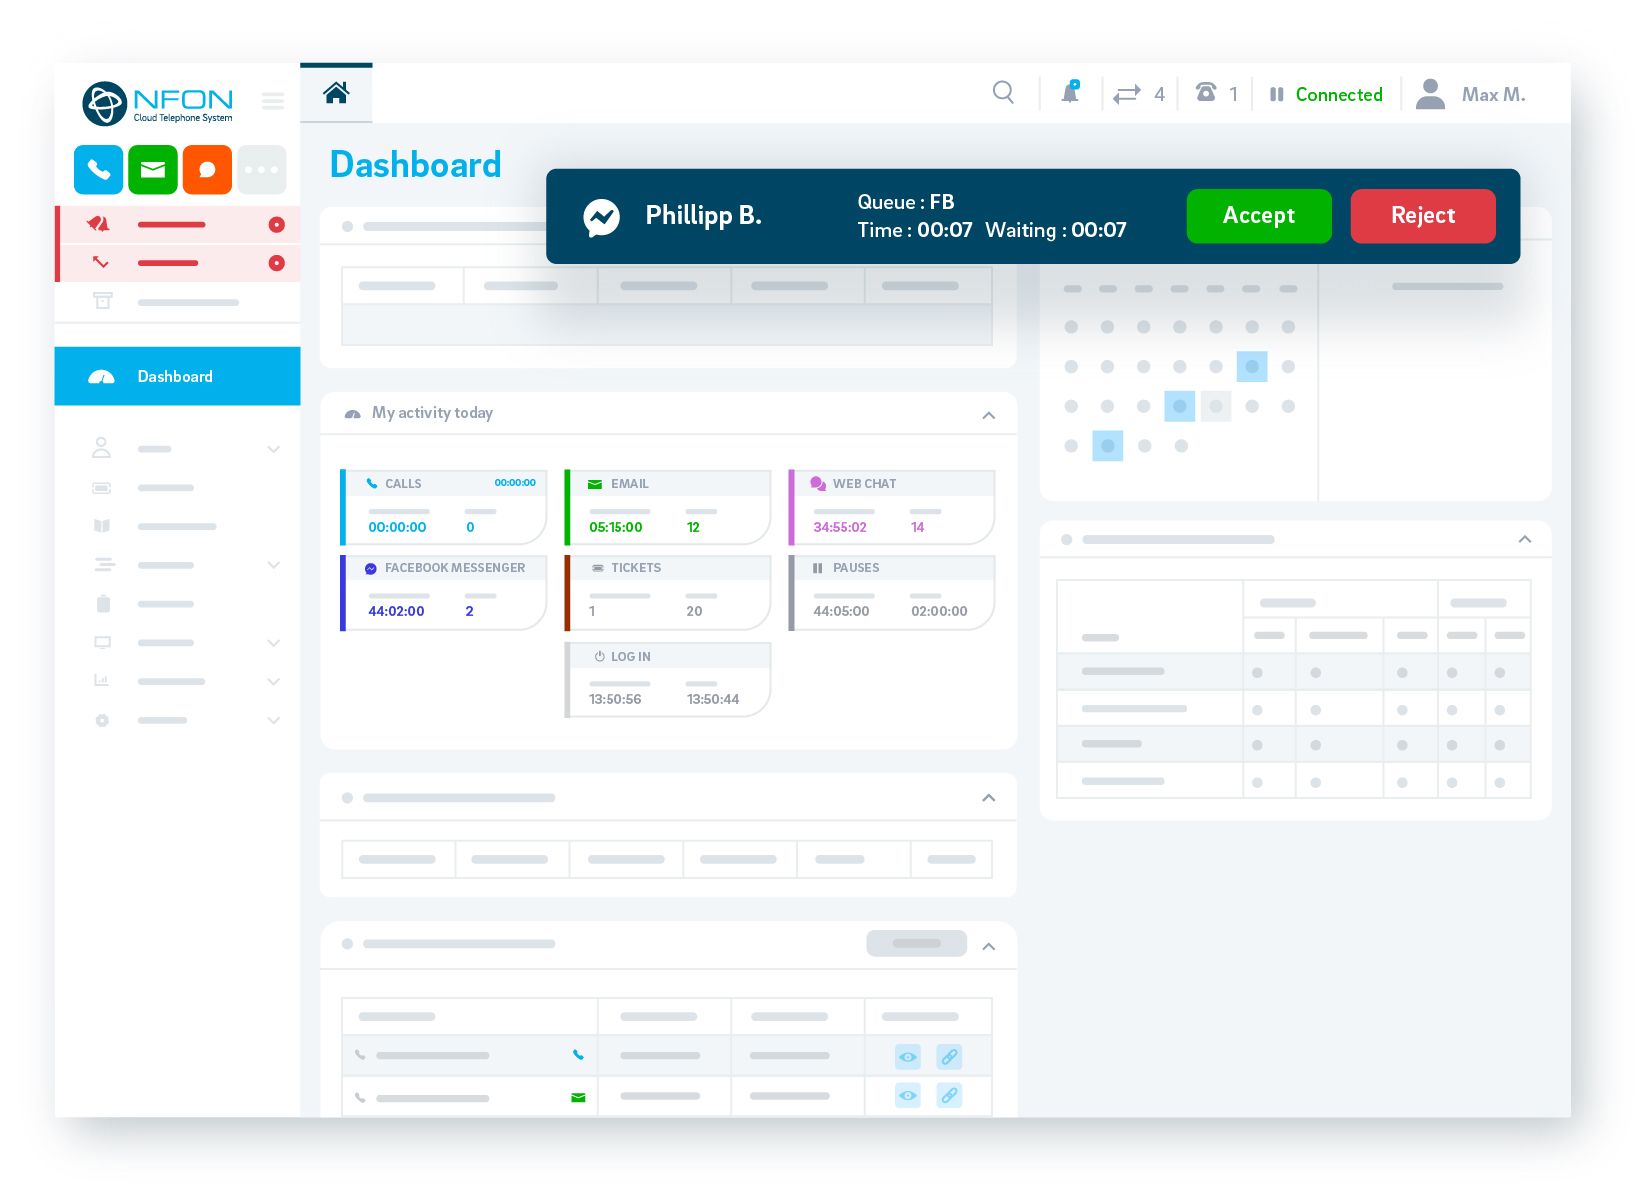Click the more channels ellipsis icon
The image size is (1652, 1204).
pyautogui.click(x=261, y=169)
